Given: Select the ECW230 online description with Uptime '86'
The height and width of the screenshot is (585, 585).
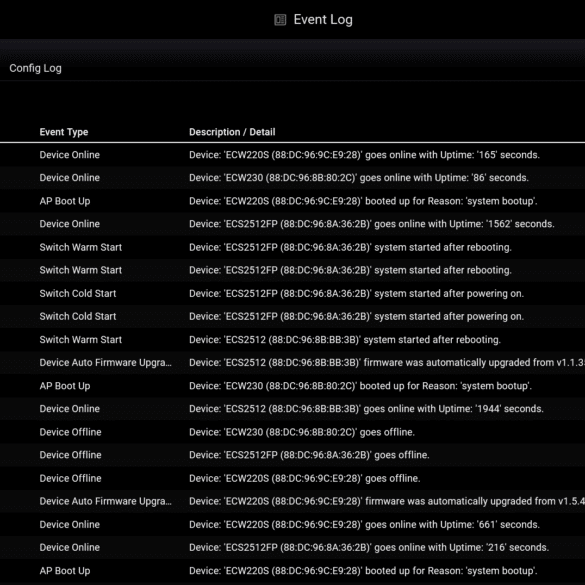Looking at the screenshot, I should (x=359, y=178).
